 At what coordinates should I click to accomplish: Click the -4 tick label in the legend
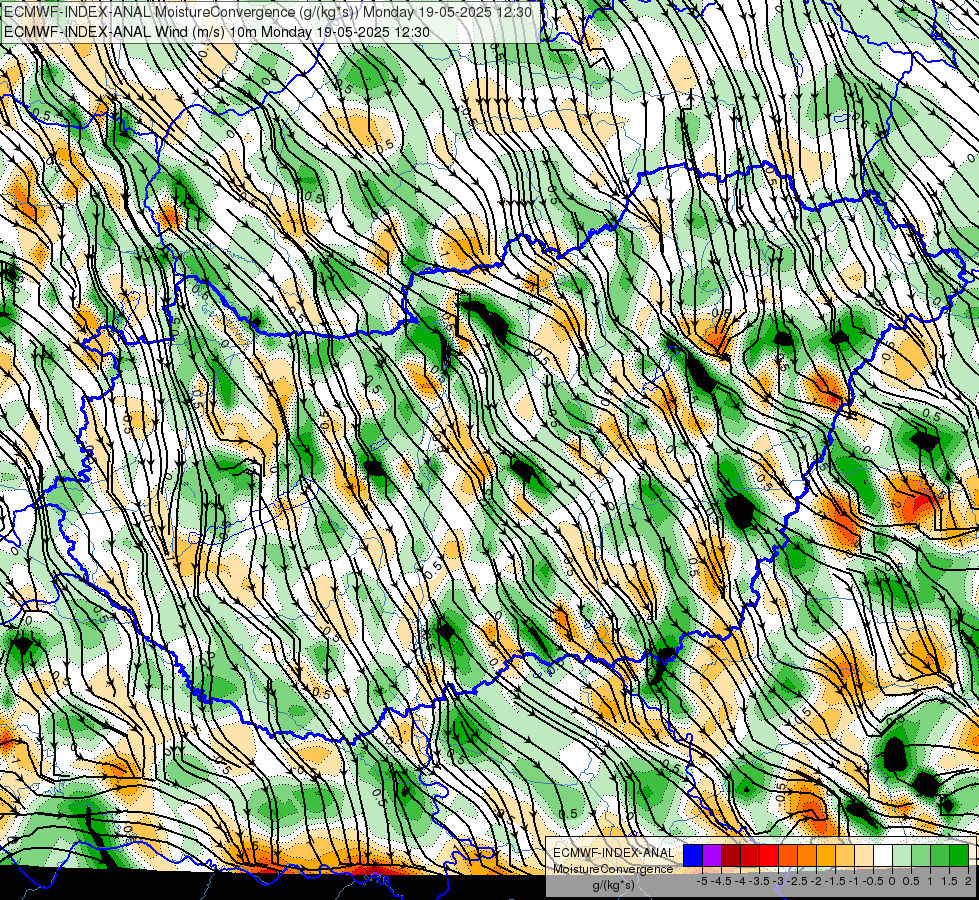point(740,881)
